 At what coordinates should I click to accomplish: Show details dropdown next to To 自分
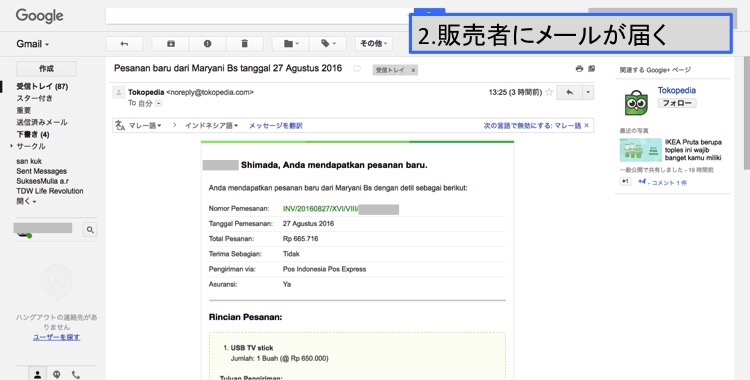pos(159,103)
